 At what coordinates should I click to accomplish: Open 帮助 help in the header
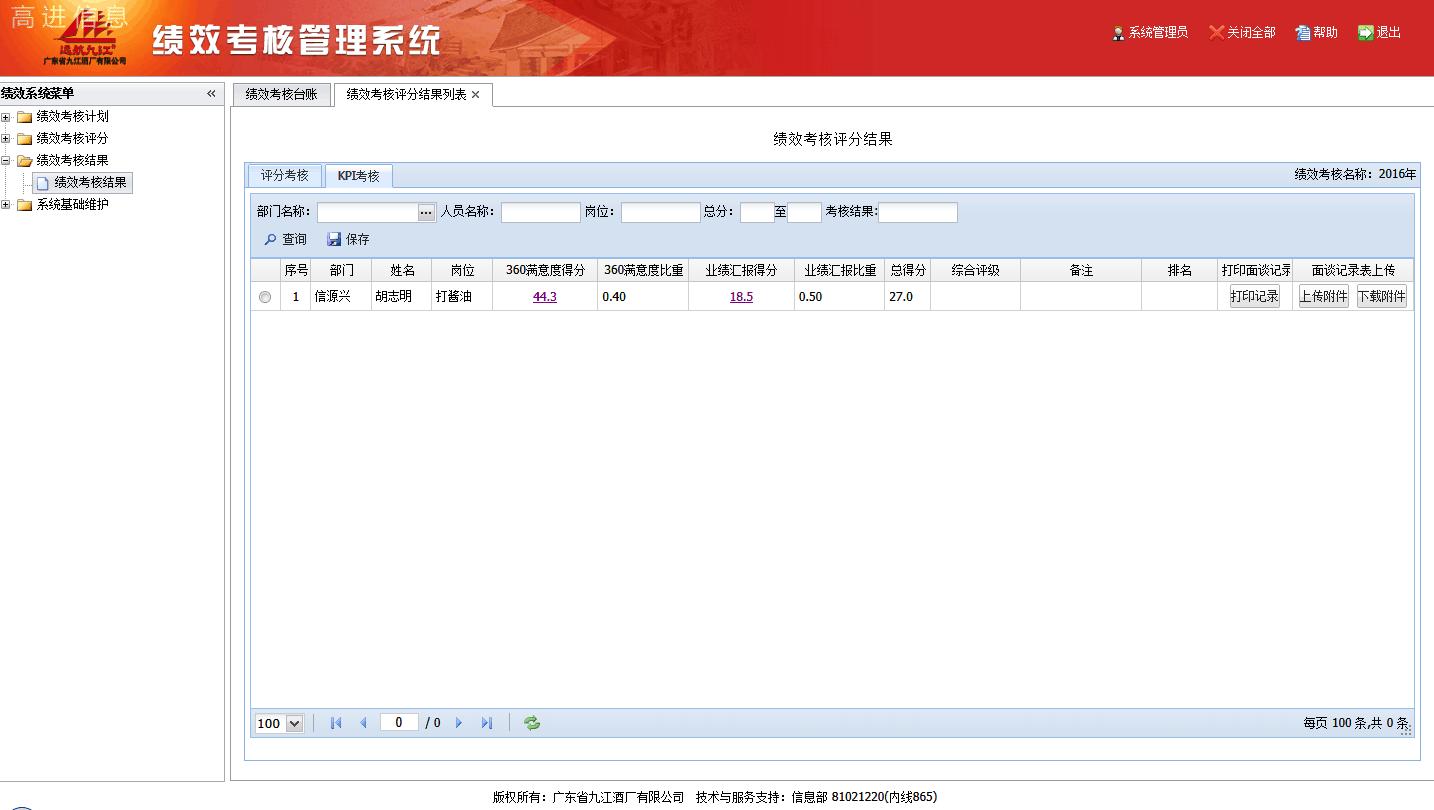1316,33
